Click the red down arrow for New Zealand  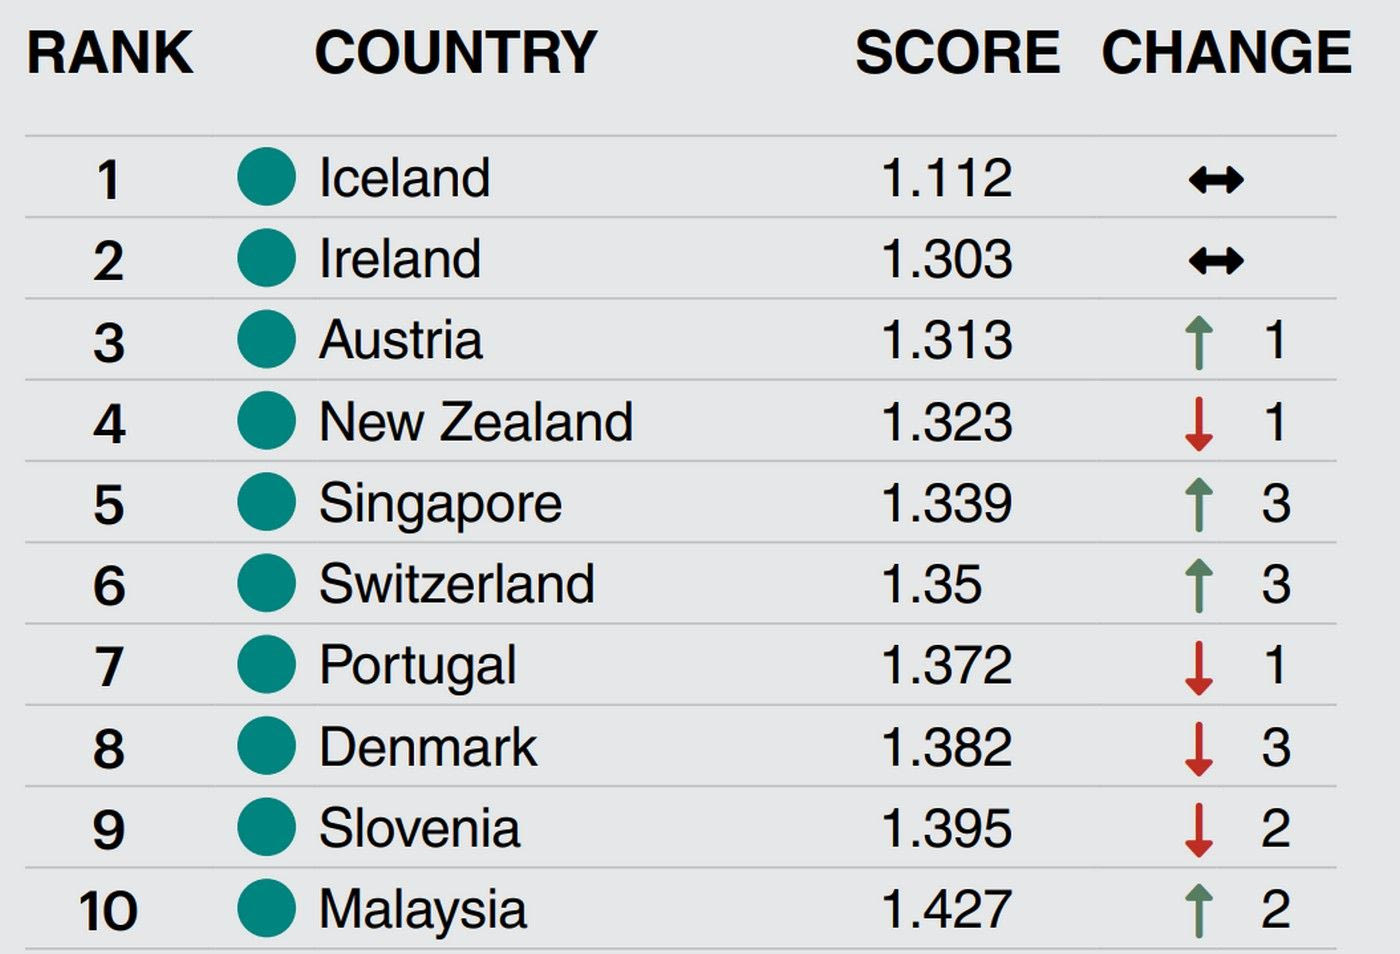click(1198, 424)
